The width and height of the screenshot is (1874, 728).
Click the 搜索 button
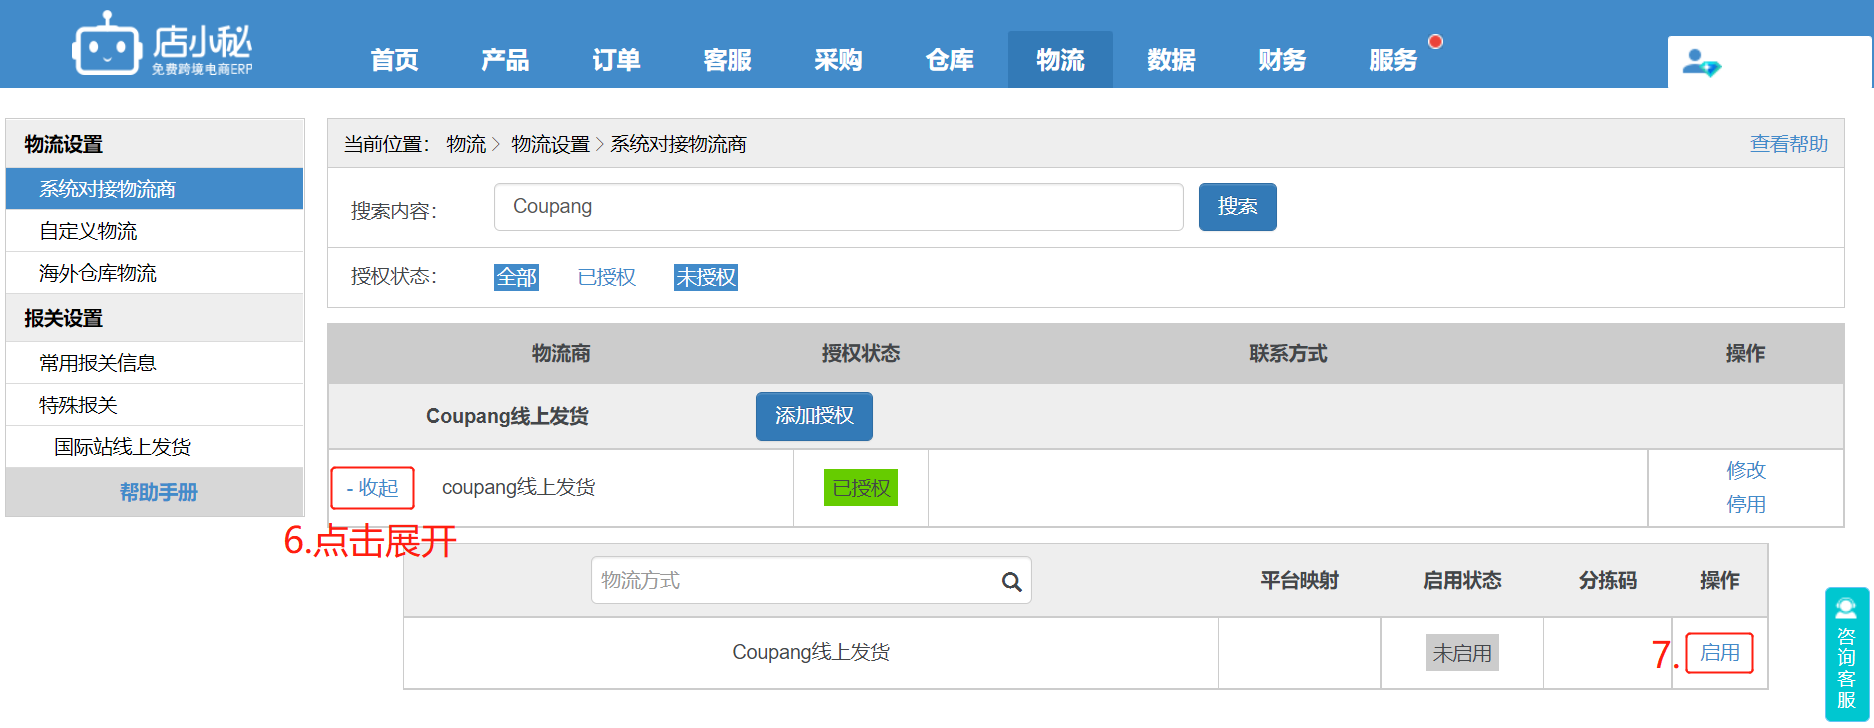click(1237, 207)
